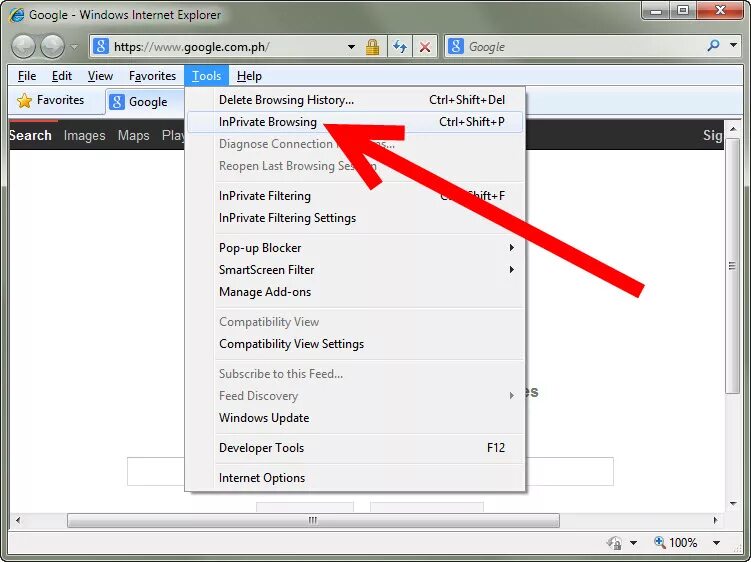This screenshot has width=751, height=562.
Task: Click the horizontal scrollbar right arrow
Action: (x=716, y=520)
